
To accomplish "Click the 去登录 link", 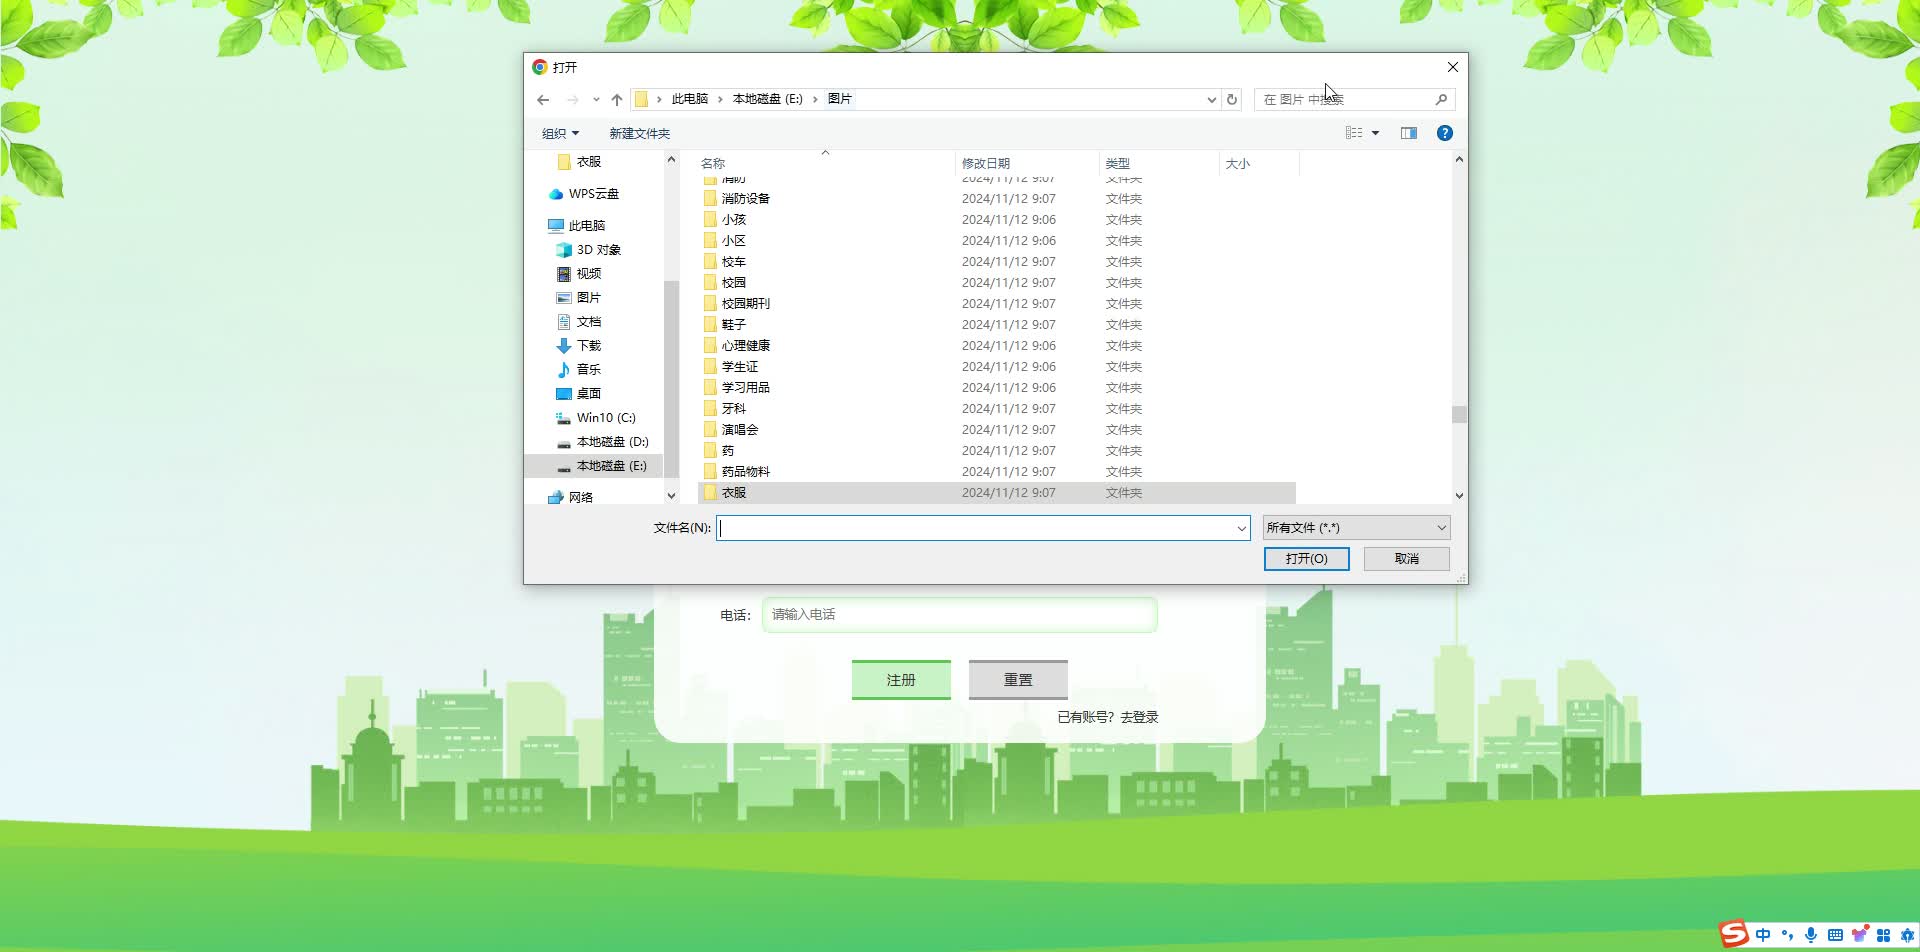I will click(x=1139, y=717).
